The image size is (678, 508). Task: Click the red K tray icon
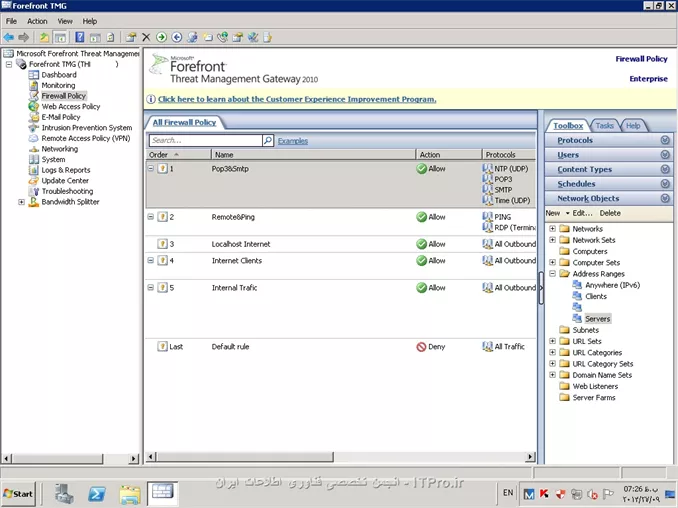click(x=544, y=494)
